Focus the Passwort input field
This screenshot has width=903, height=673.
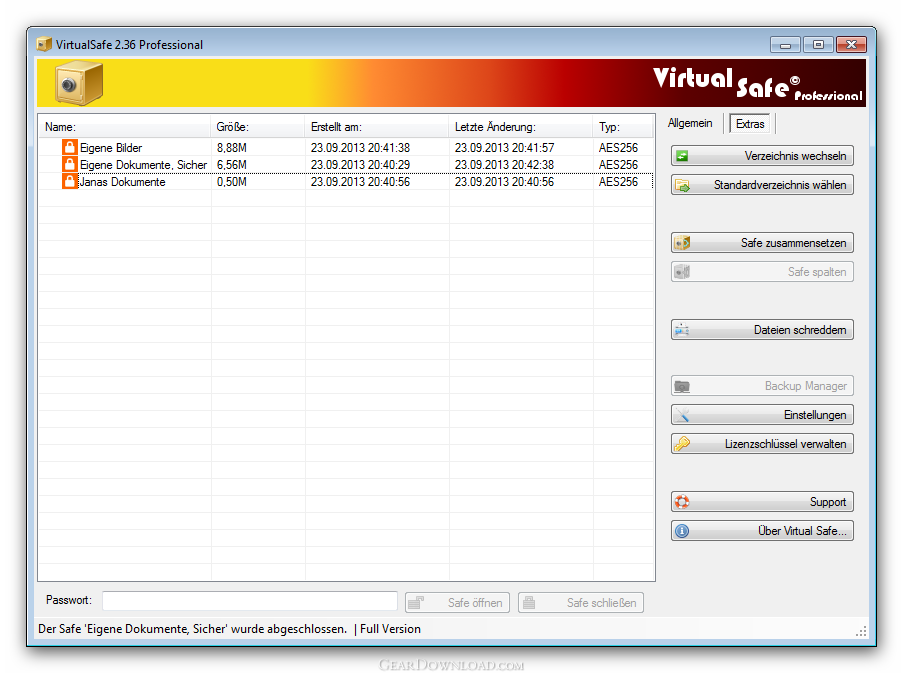tap(250, 601)
